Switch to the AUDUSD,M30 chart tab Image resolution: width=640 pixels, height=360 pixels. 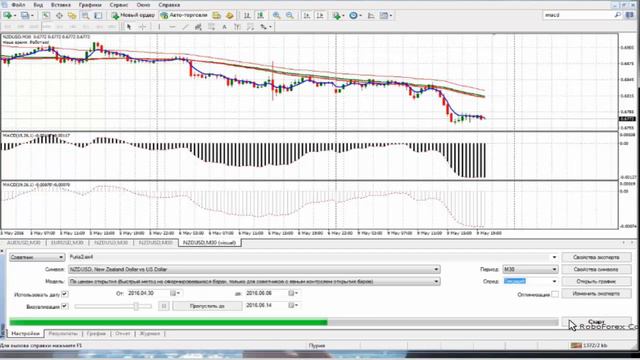click(x=24, y=242)
